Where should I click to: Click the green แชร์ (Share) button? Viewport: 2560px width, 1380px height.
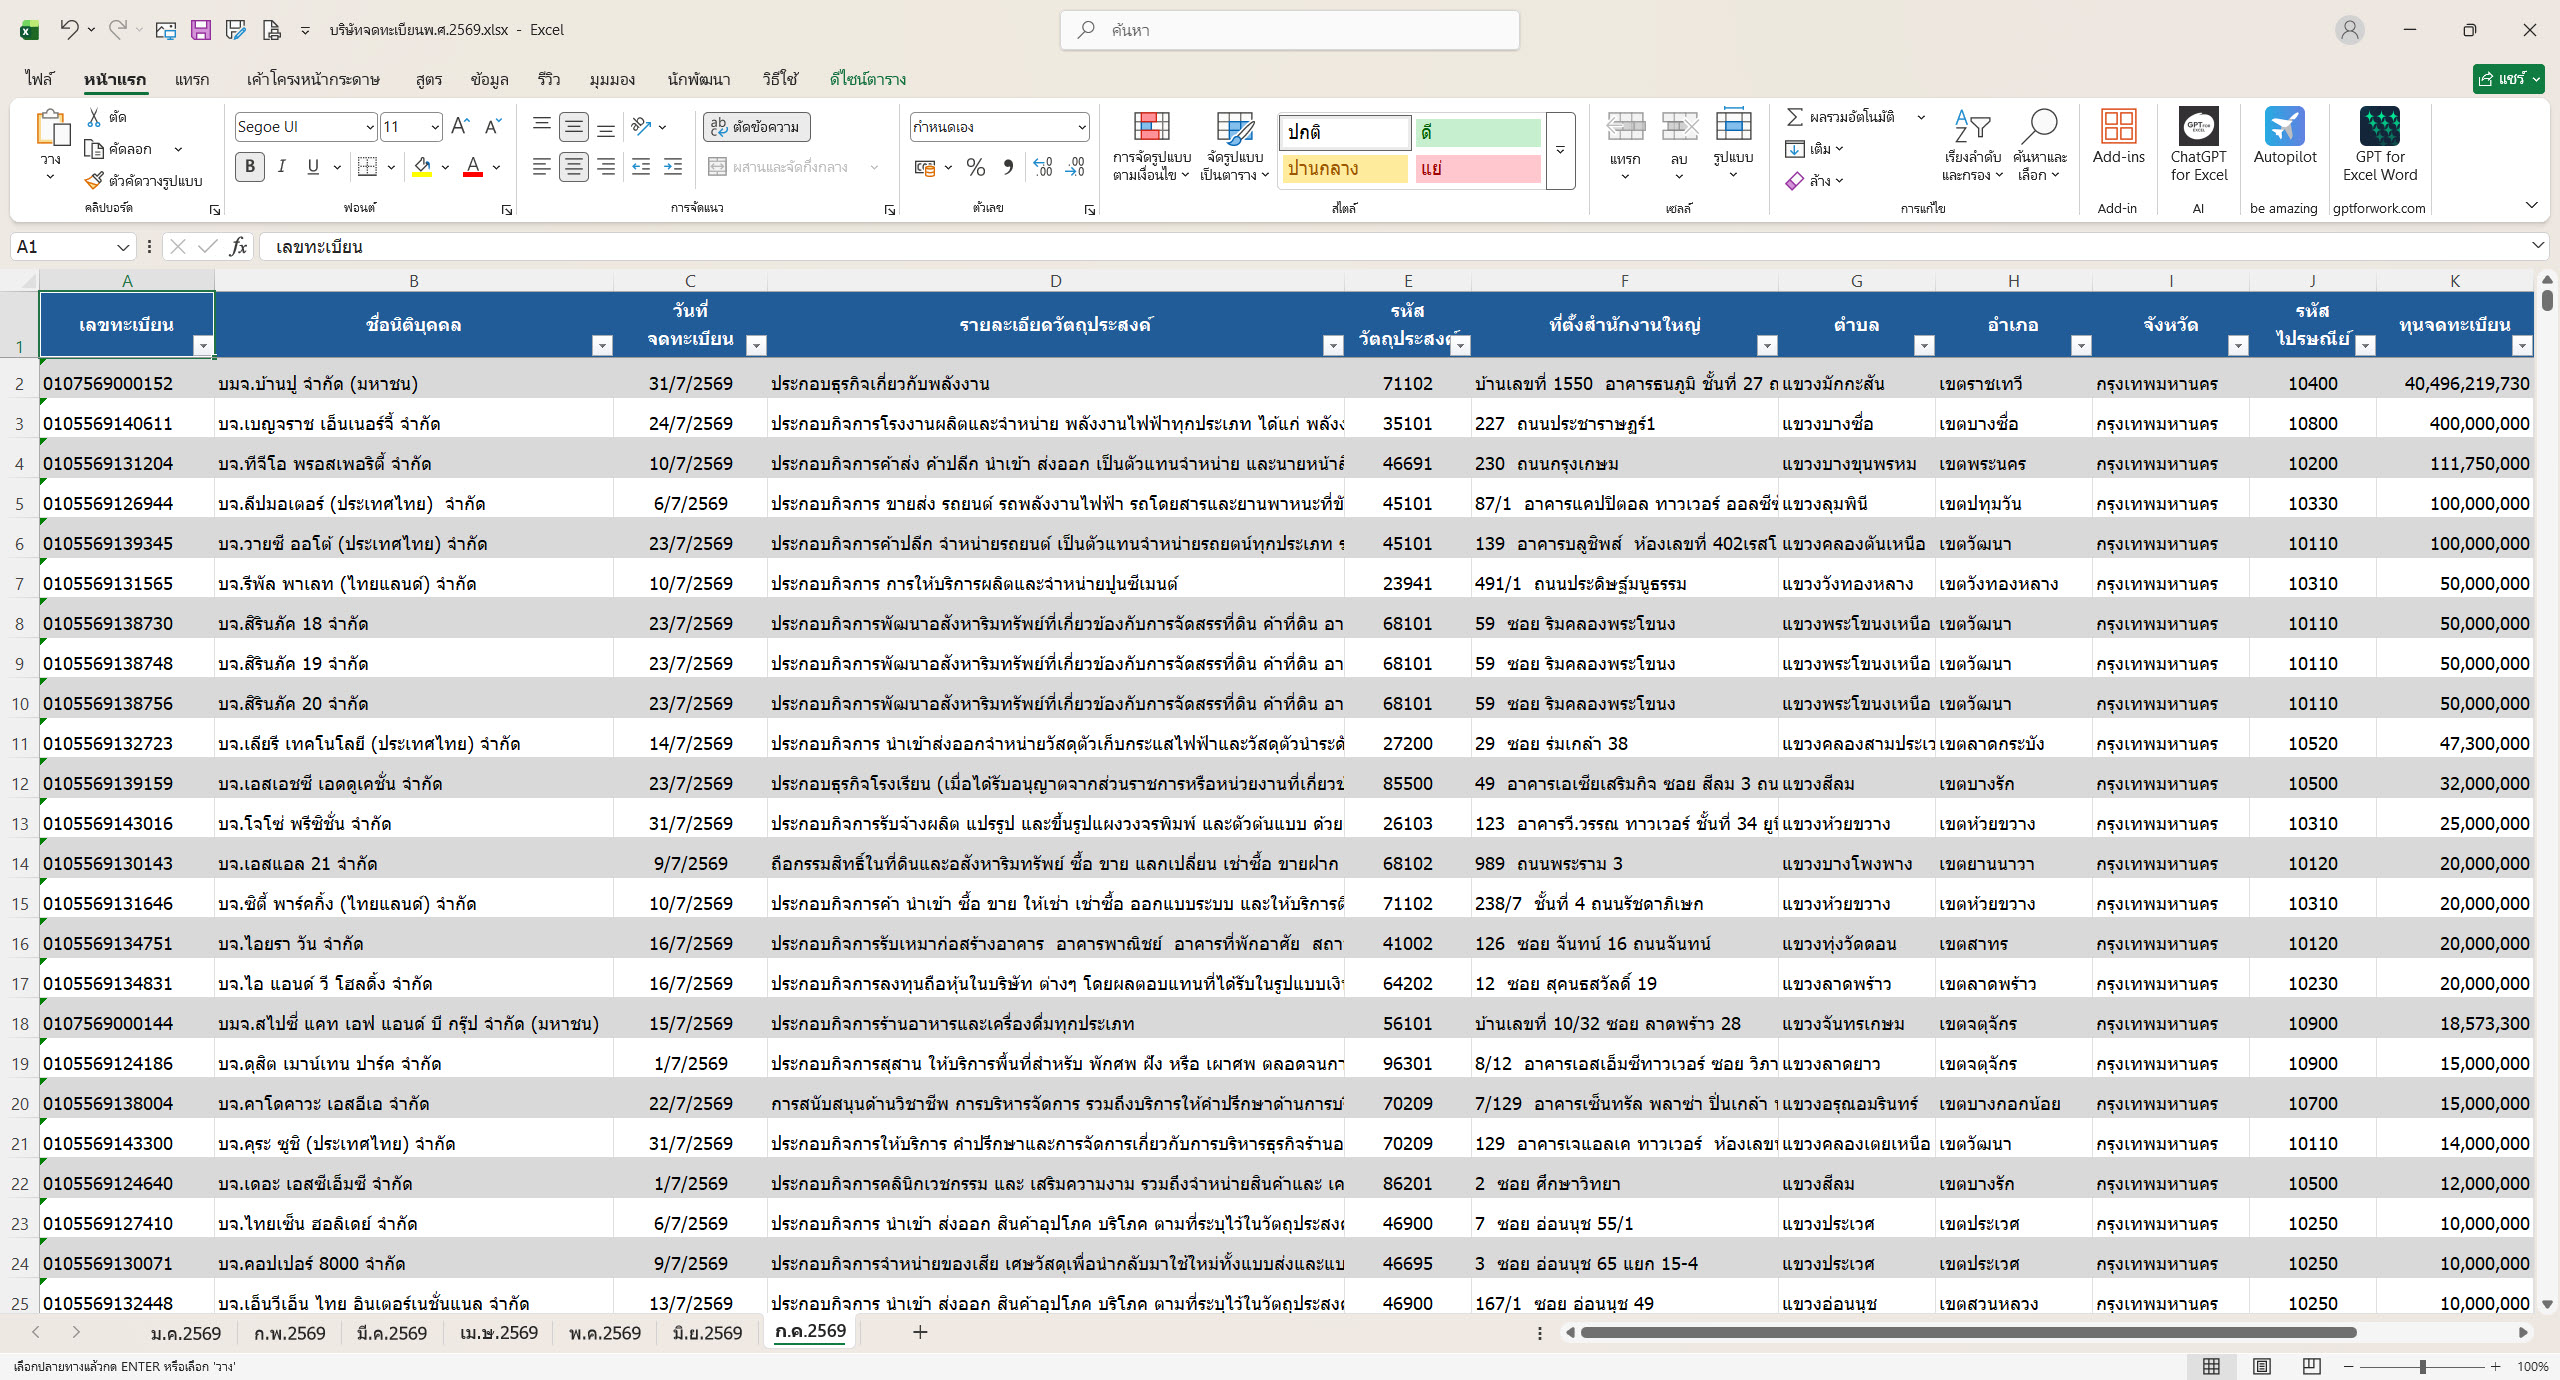[x=2508, y=79]
